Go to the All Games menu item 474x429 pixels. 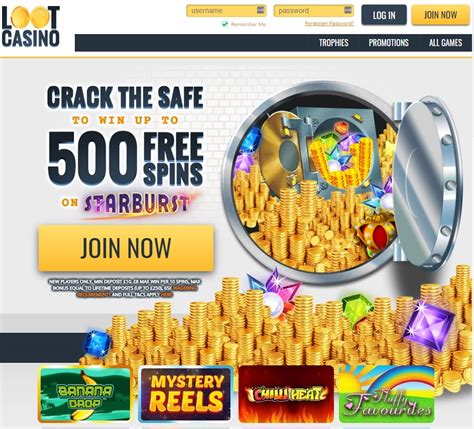(x=446, y=43)
